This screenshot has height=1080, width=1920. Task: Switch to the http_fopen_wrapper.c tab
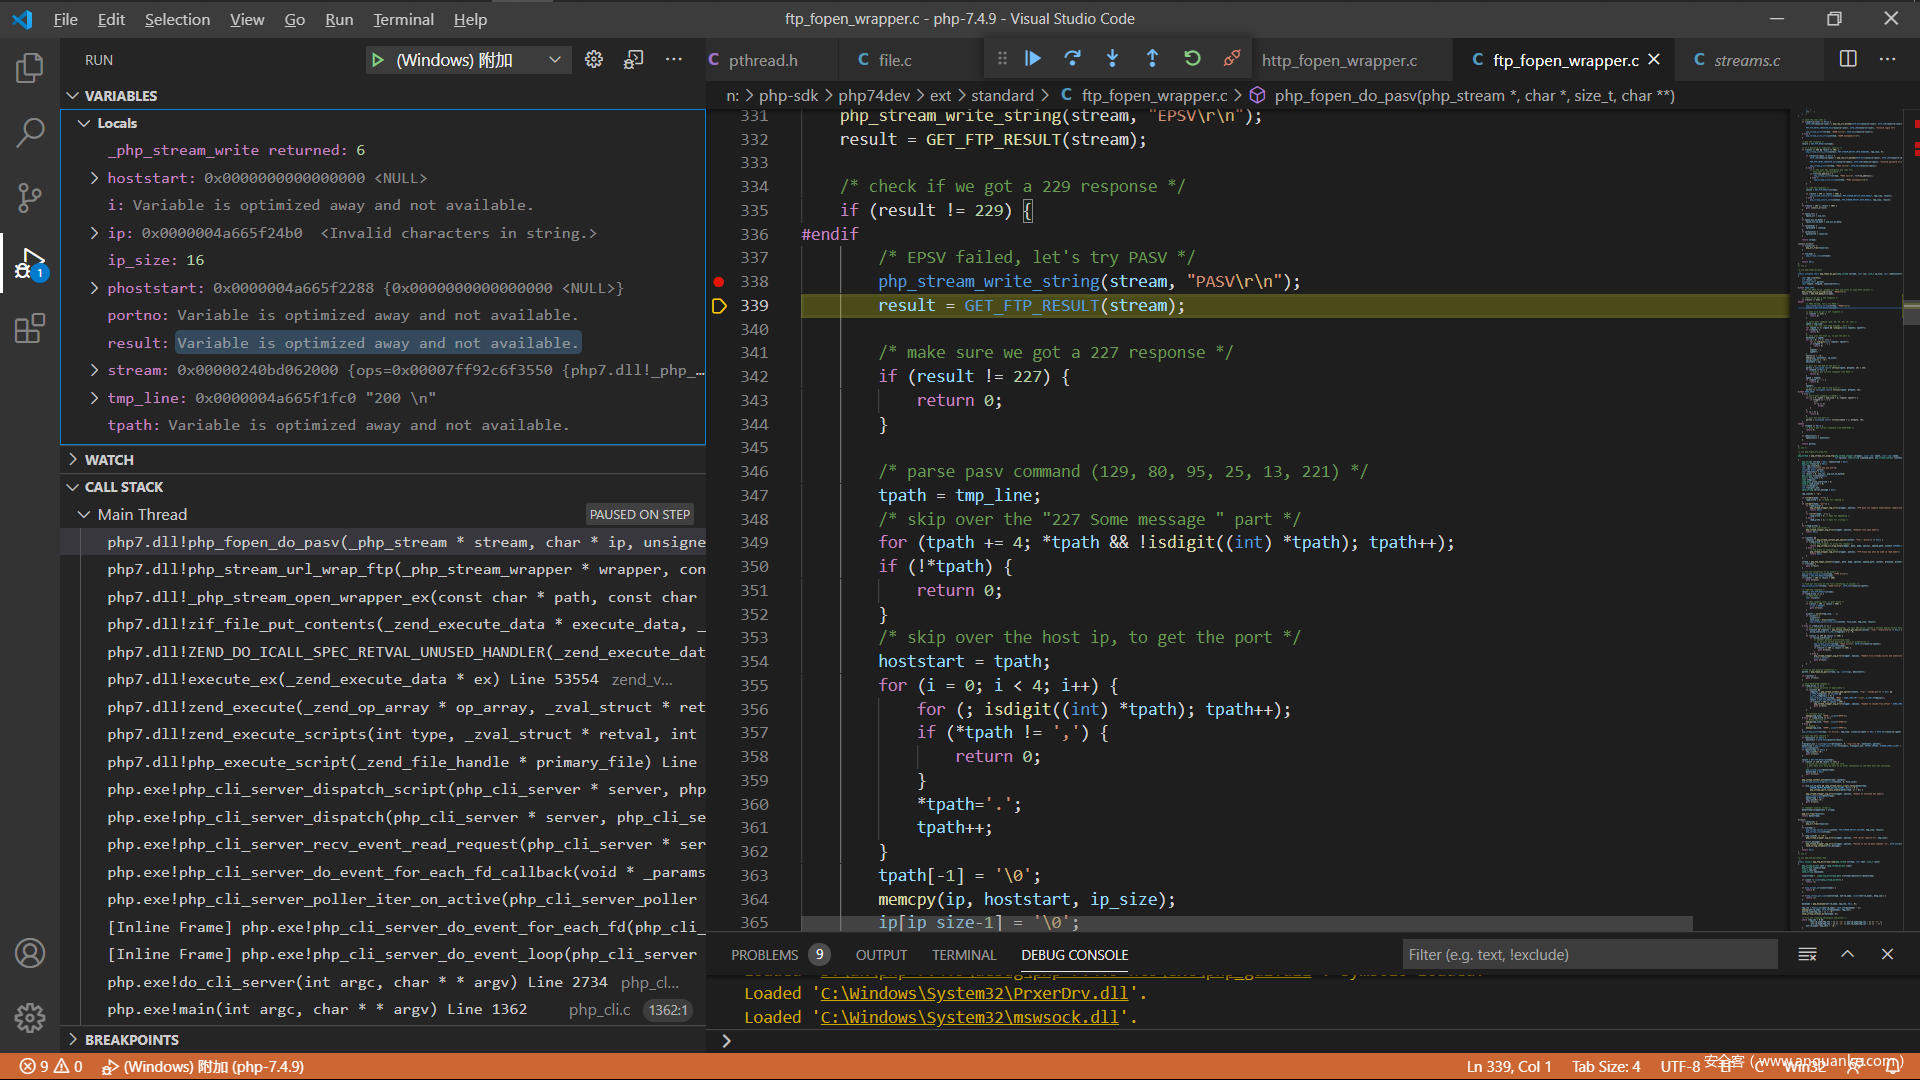(x=1339, y=60)
